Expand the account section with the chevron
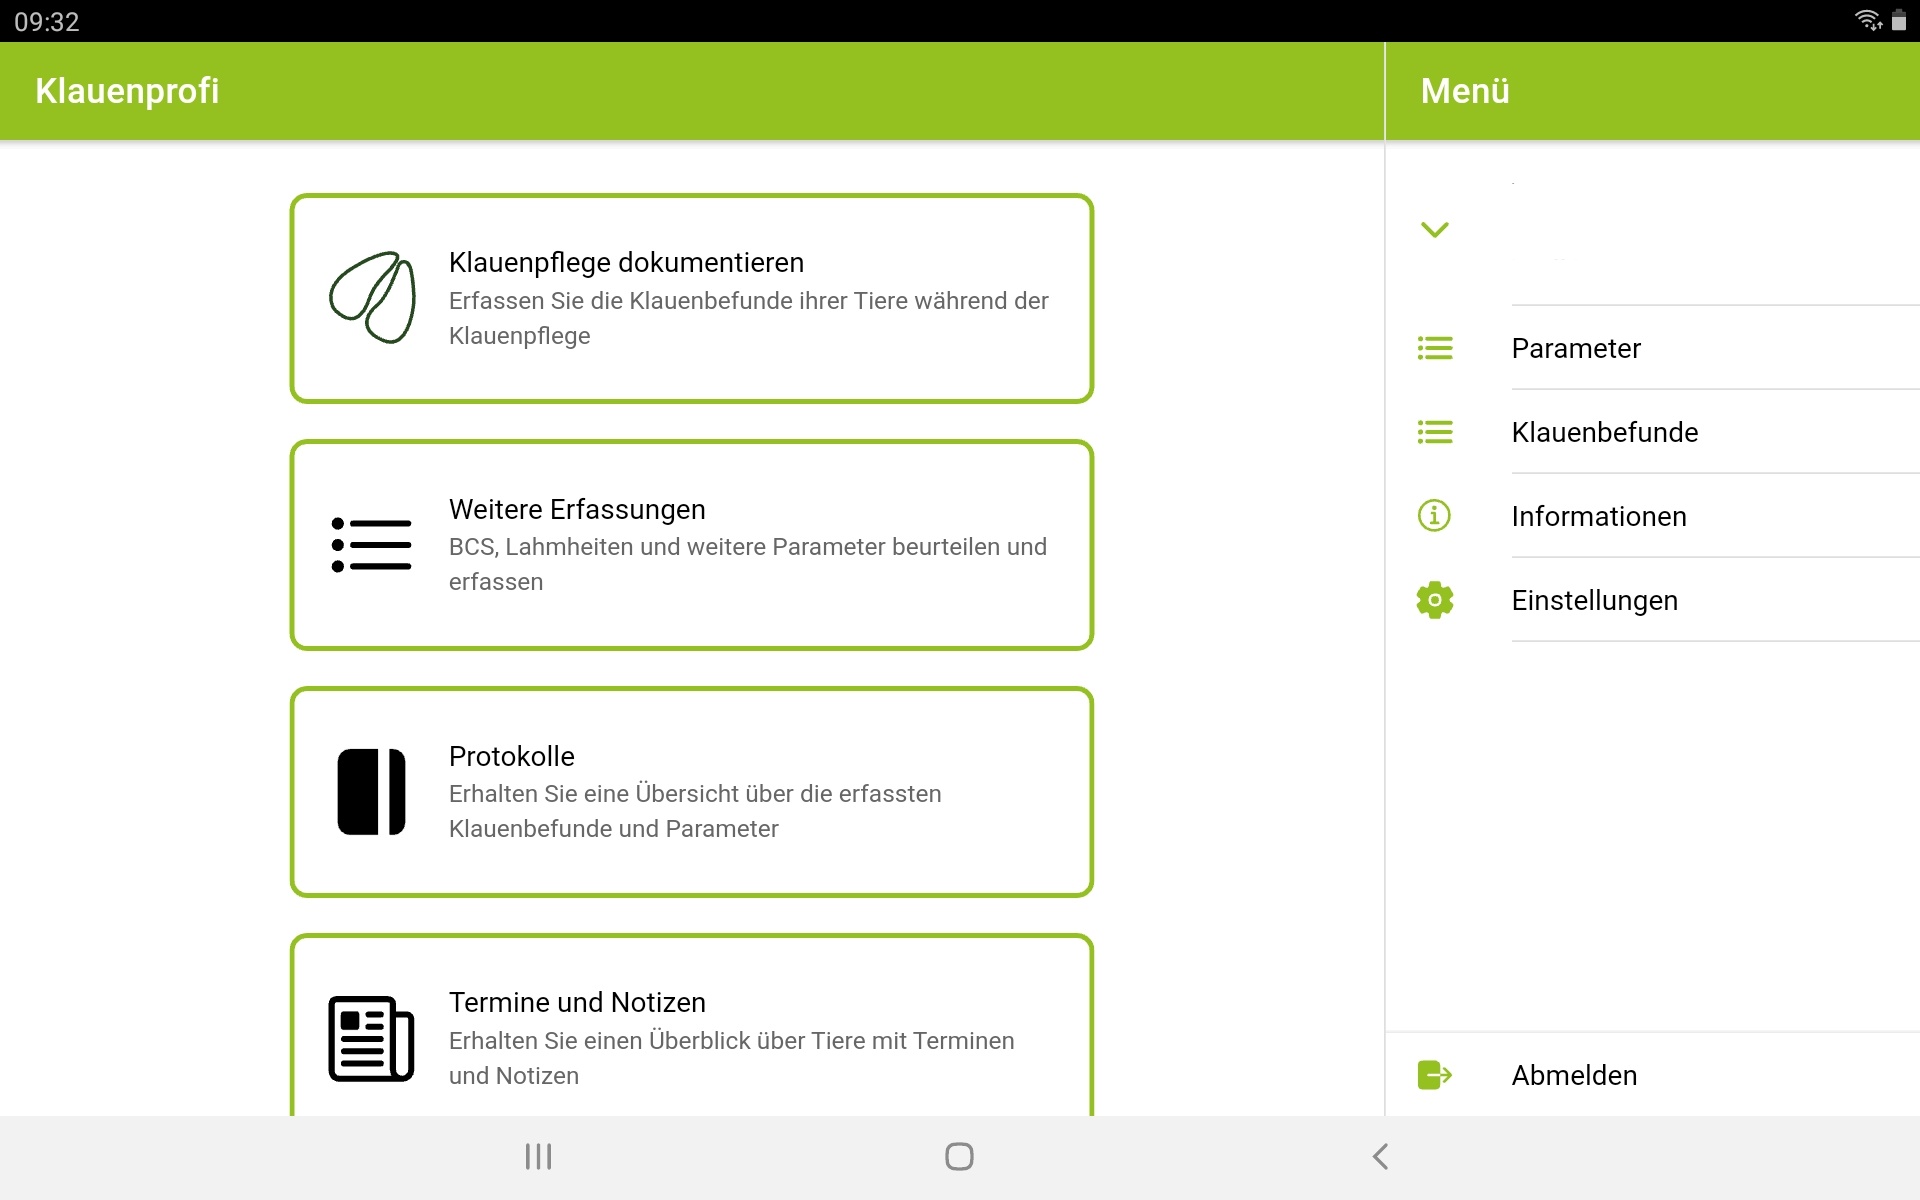1920x1200 pixels. click(x=1437, y=229)
